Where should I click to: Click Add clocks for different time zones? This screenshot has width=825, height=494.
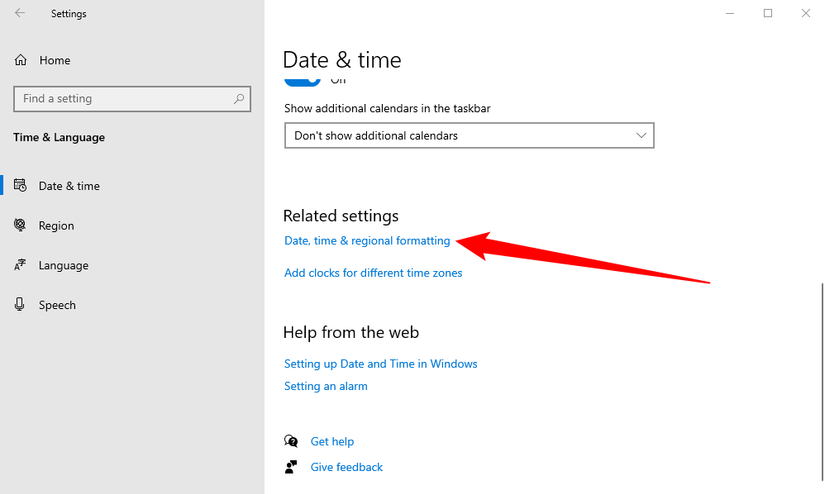373,273
